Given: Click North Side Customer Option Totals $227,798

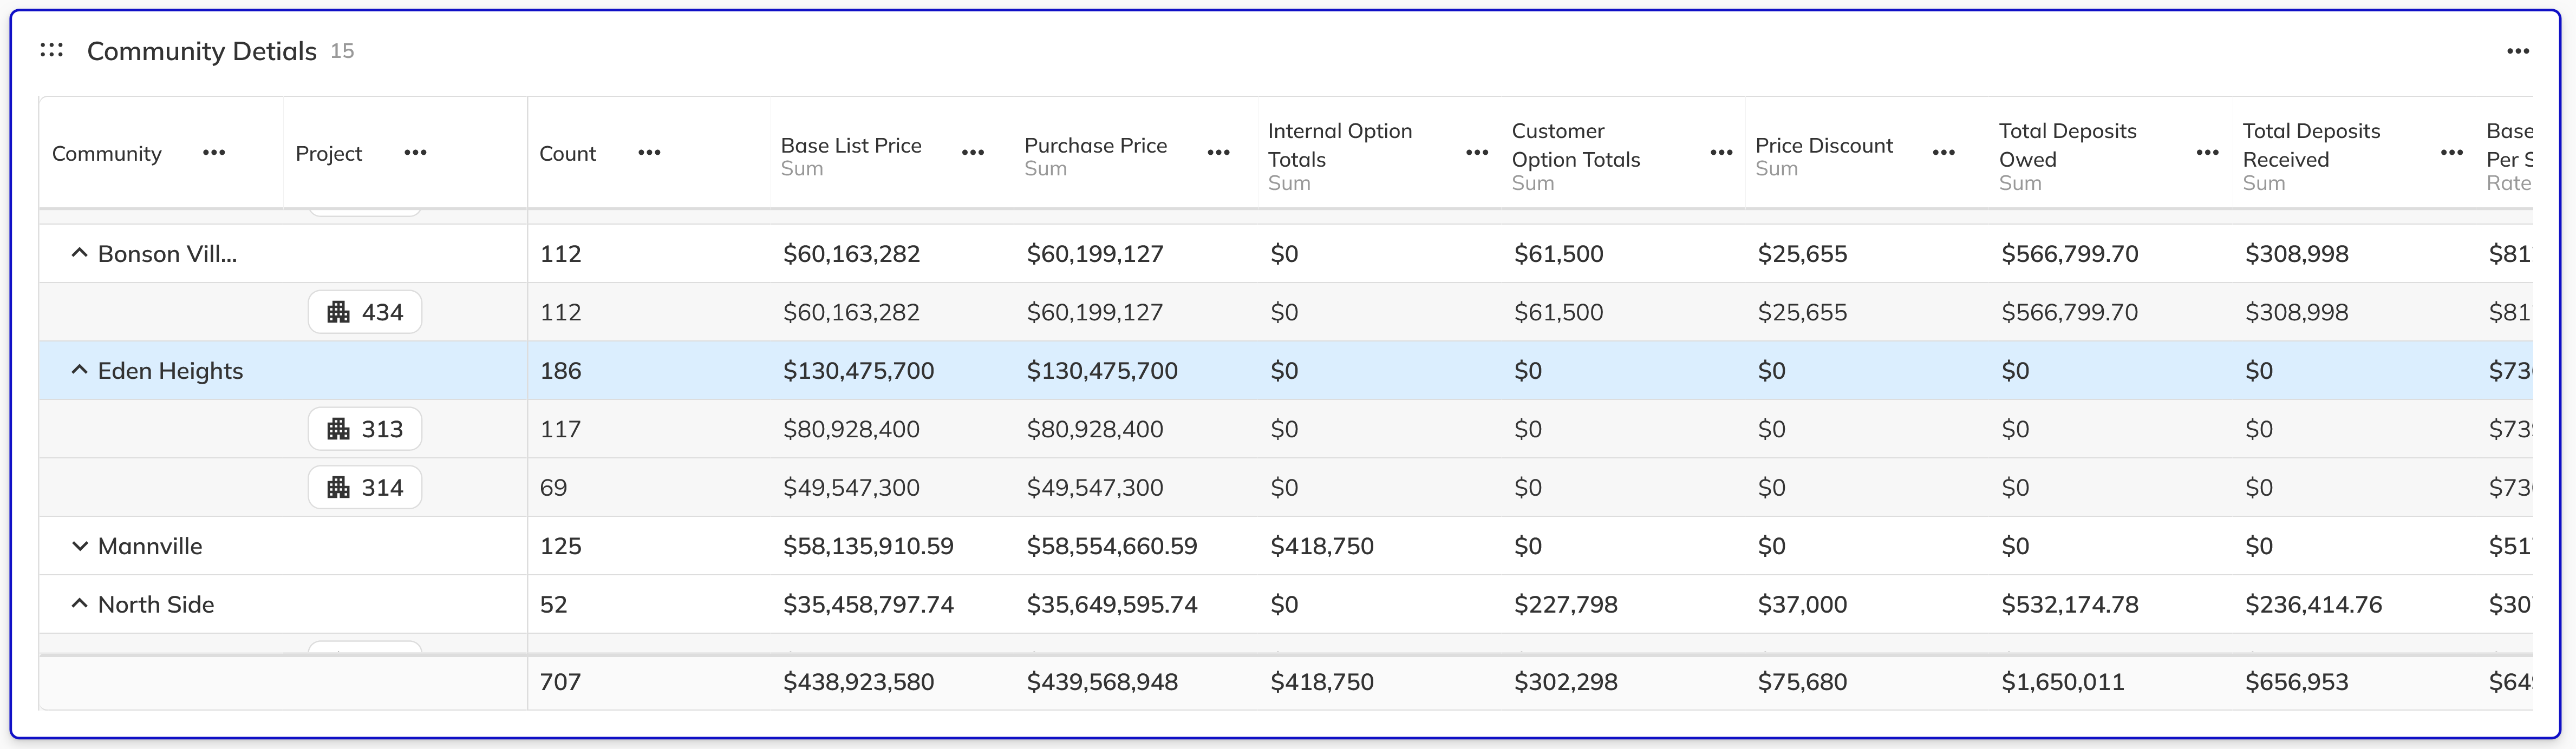Looking at the screenshot, I should click(1566, 604).
